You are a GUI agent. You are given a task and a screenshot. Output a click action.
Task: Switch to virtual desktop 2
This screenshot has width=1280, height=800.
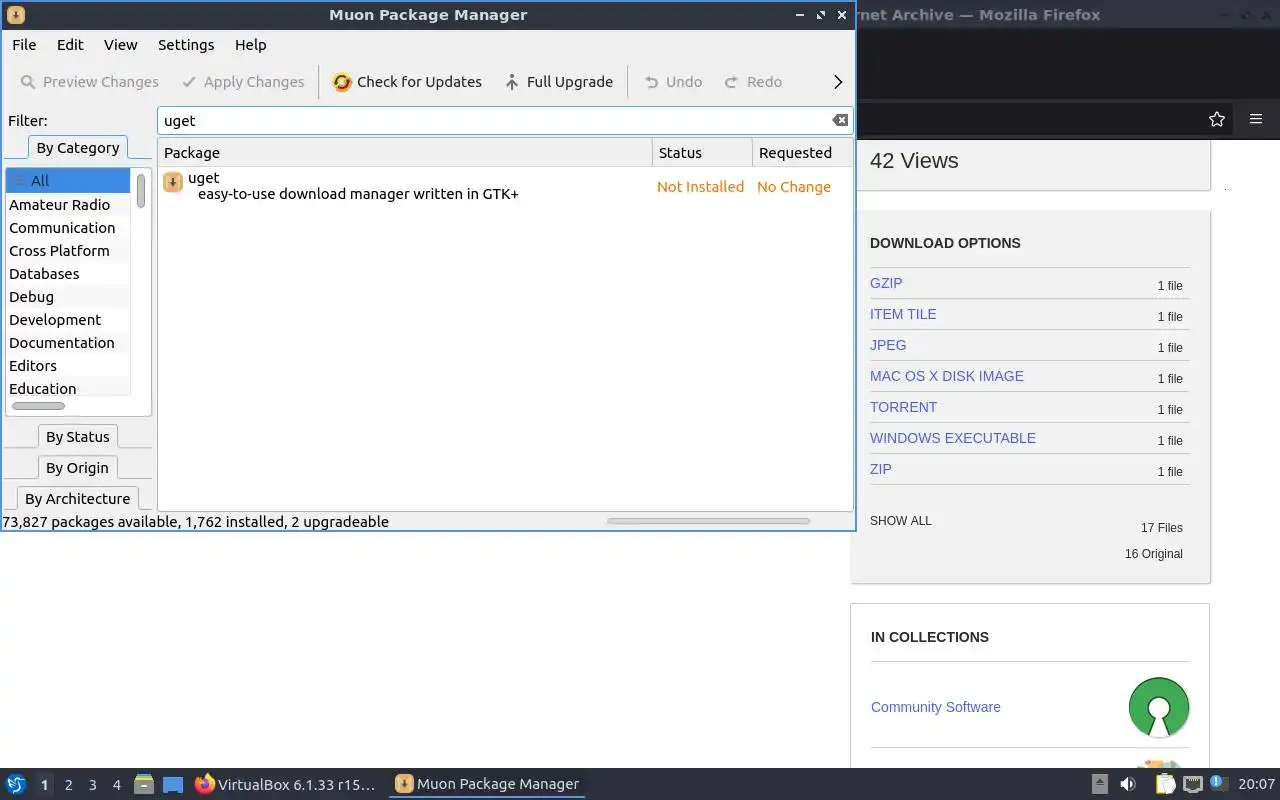coord(68,785)
